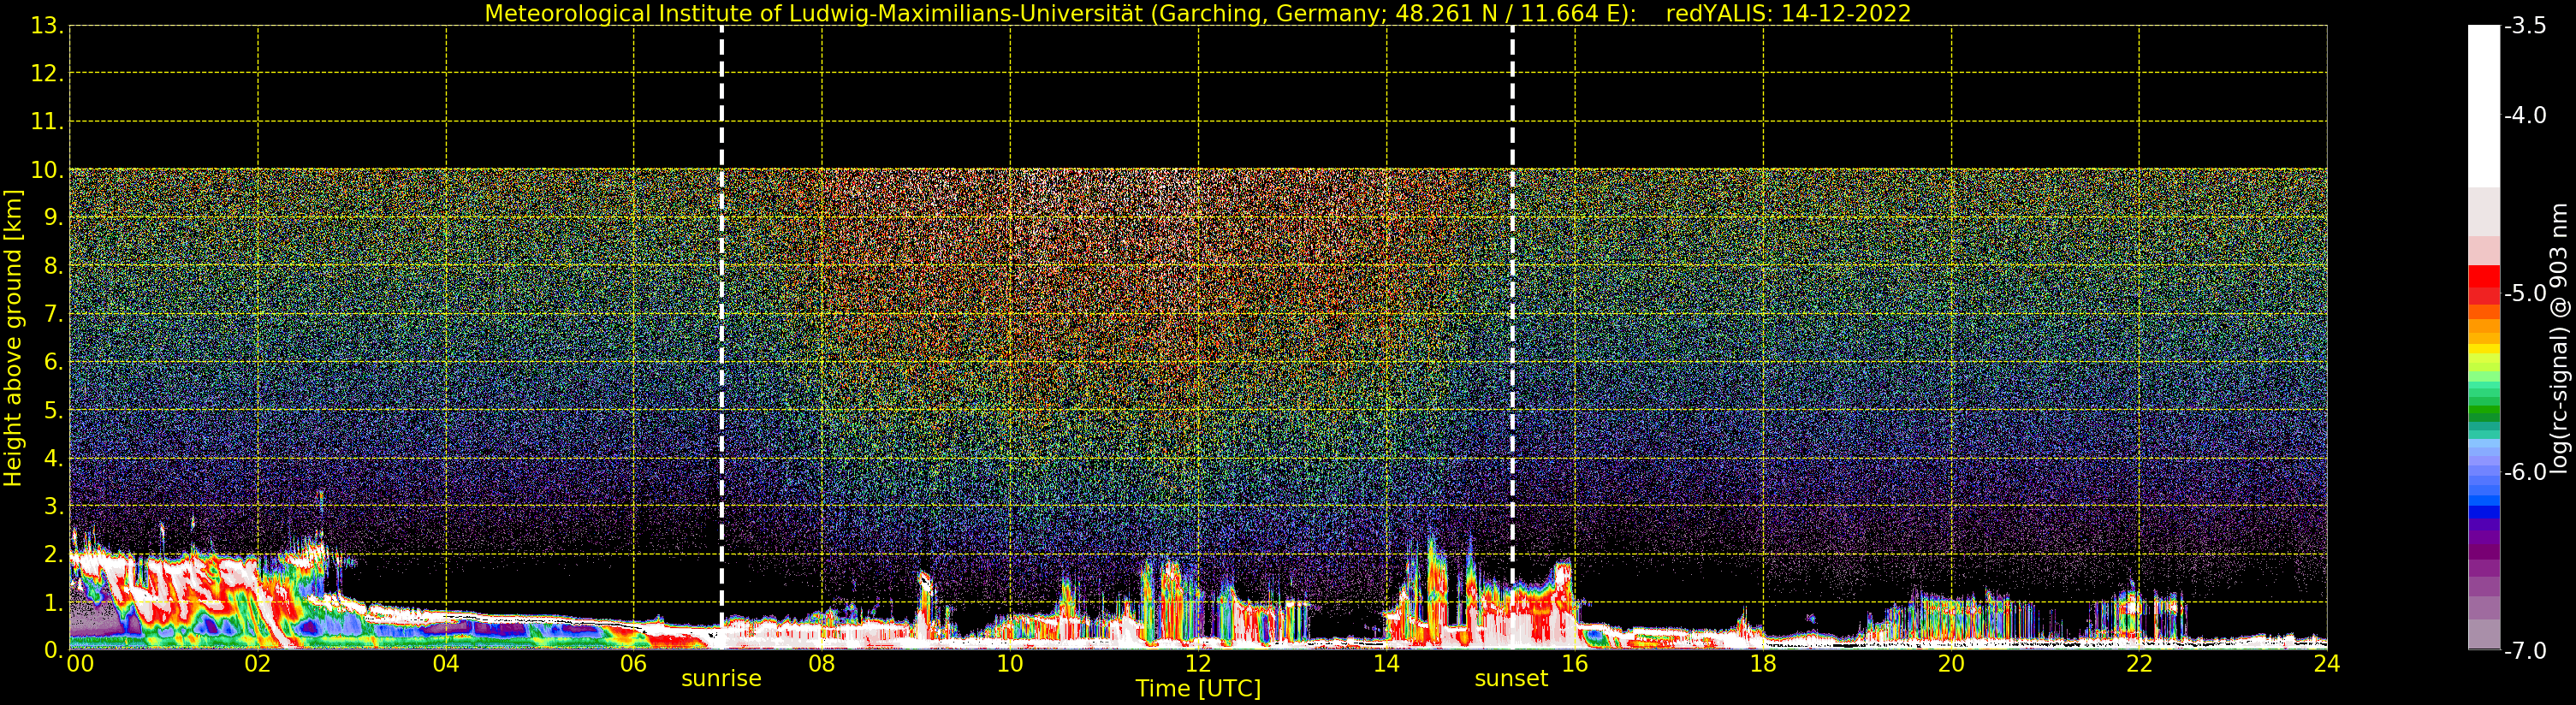Click the plot title mentioning redYALIS: 14-12-2022
This screenshot has height=705, width=2576.
pos(1197,13)
